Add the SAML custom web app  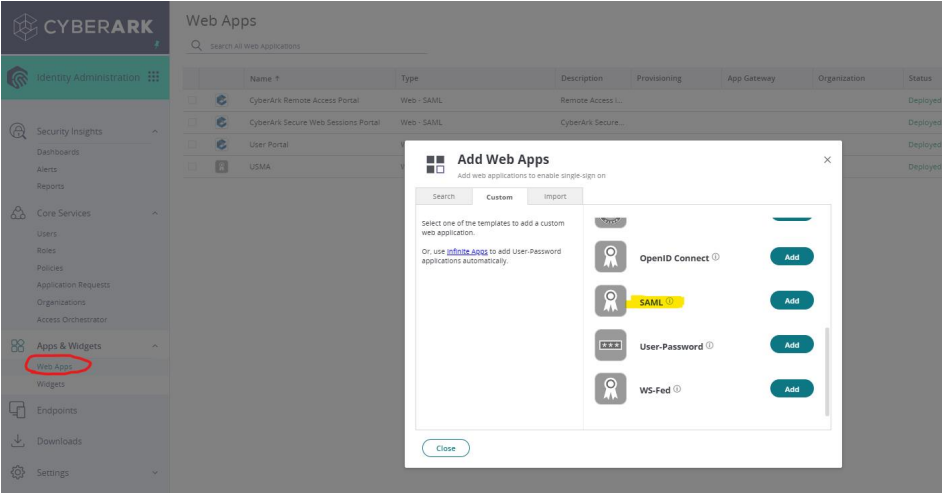pos(791,301)
